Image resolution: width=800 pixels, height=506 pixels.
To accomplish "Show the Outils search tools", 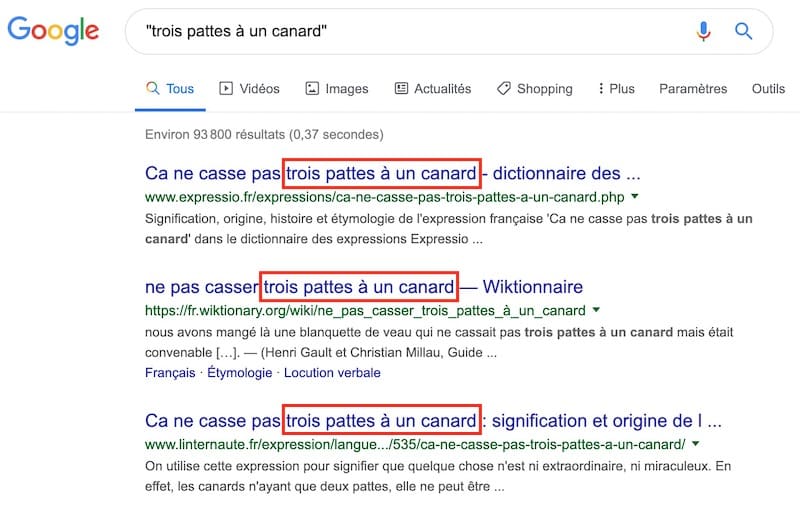I will coord(768,89).
